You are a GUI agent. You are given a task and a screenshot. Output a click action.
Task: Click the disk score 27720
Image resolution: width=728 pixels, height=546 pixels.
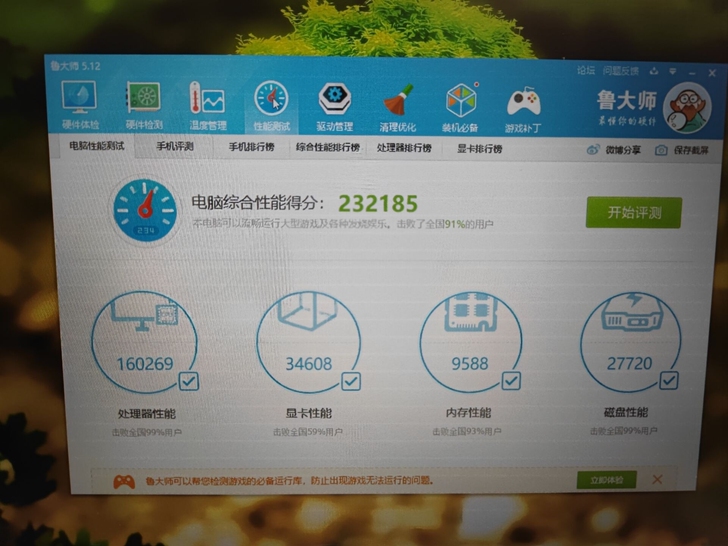pos(630,363)
